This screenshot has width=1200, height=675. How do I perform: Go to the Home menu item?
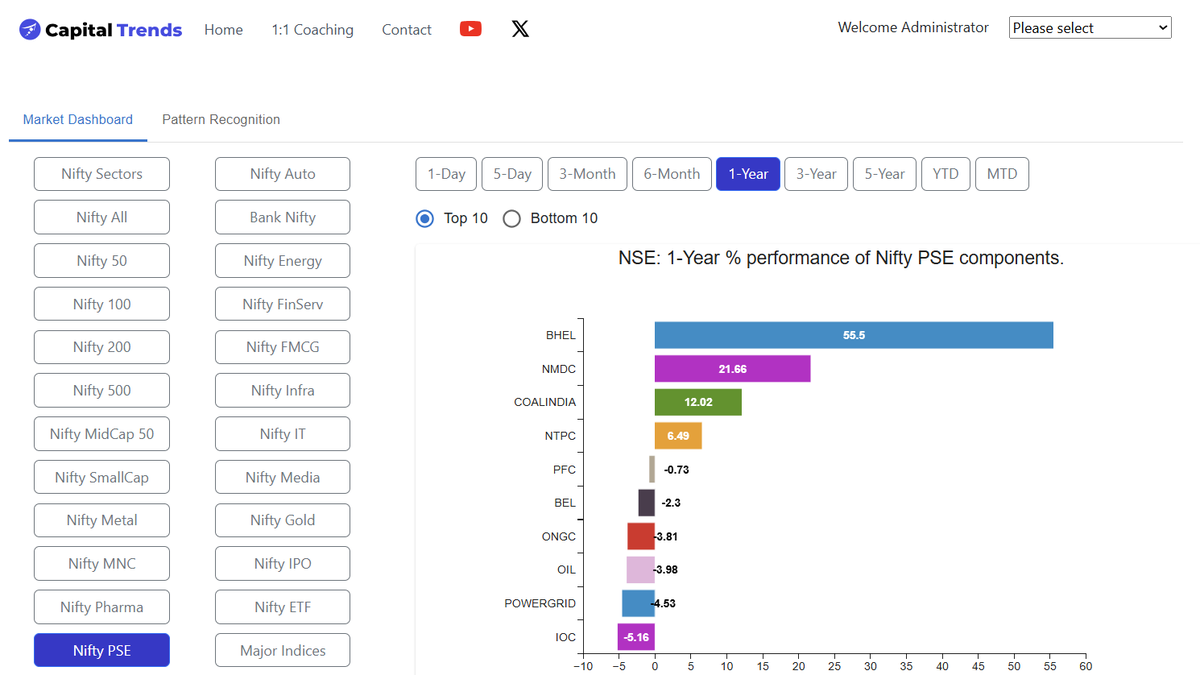223,29
